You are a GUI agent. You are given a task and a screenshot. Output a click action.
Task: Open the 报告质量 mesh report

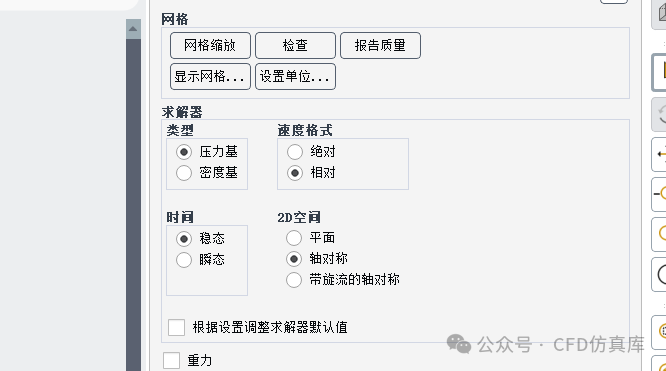pyautogui.click(x=380, y=45)
